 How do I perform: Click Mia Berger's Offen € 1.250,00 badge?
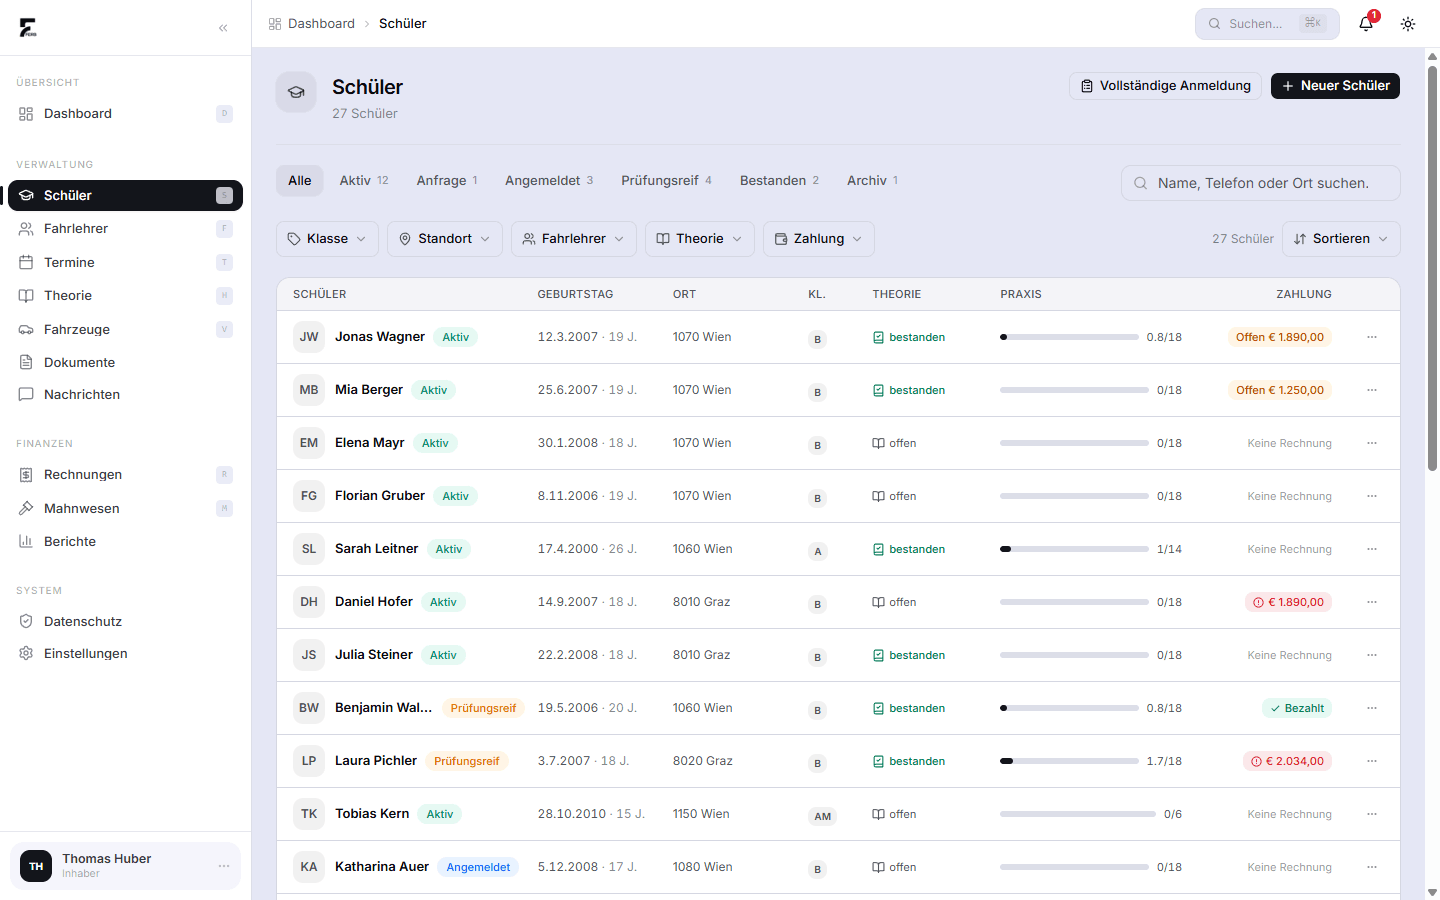(x=1279, y=390)
